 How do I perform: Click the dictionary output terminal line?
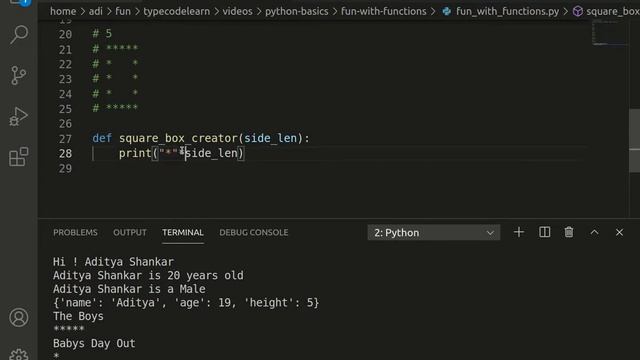pos(186,302)
